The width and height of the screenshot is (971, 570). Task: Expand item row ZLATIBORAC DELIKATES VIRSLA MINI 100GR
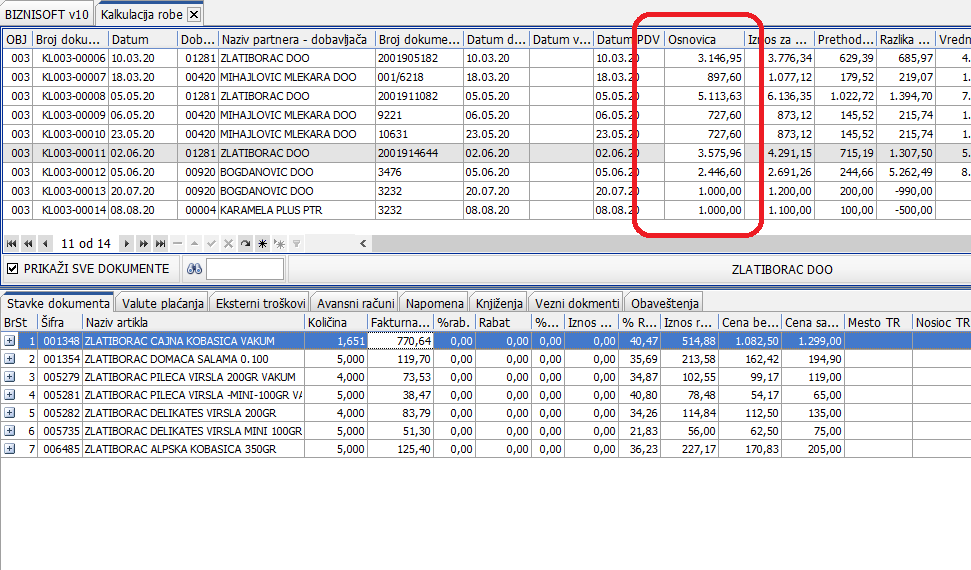click(x=9, y=431)
